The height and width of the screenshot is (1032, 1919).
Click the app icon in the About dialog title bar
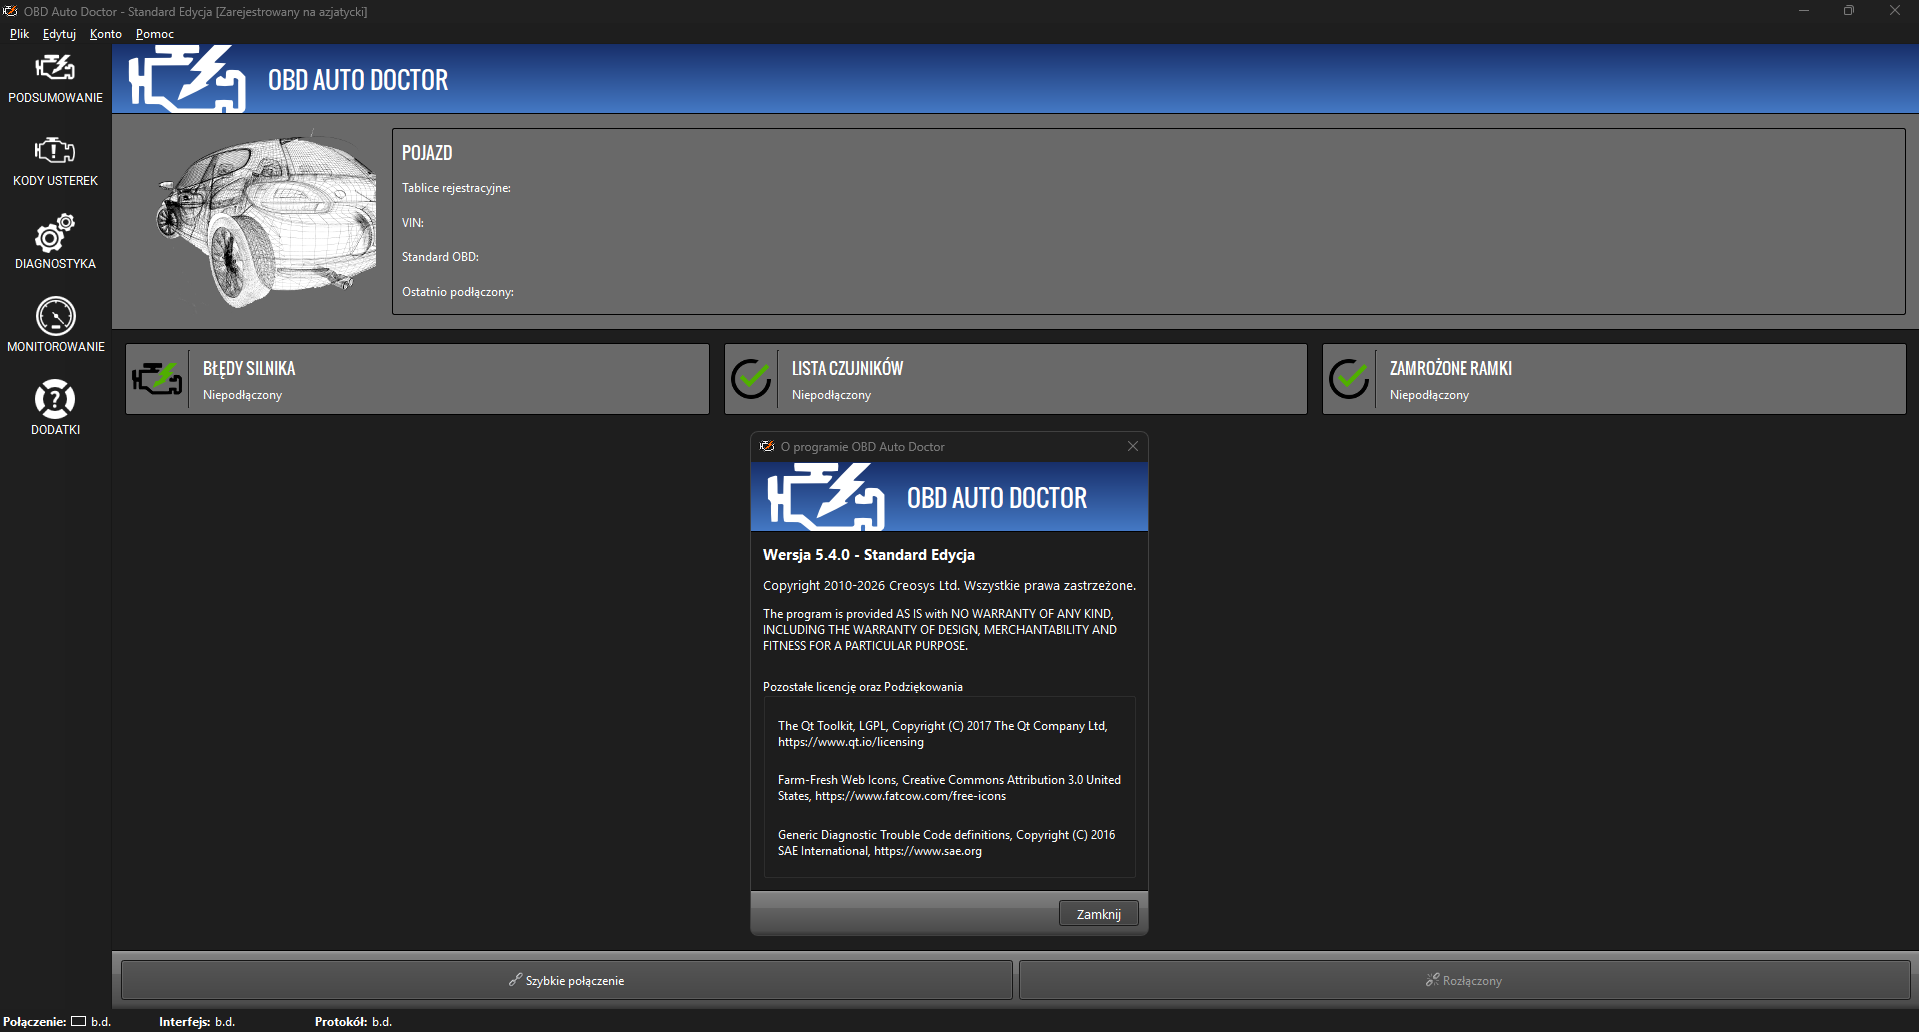pos(767,446)
